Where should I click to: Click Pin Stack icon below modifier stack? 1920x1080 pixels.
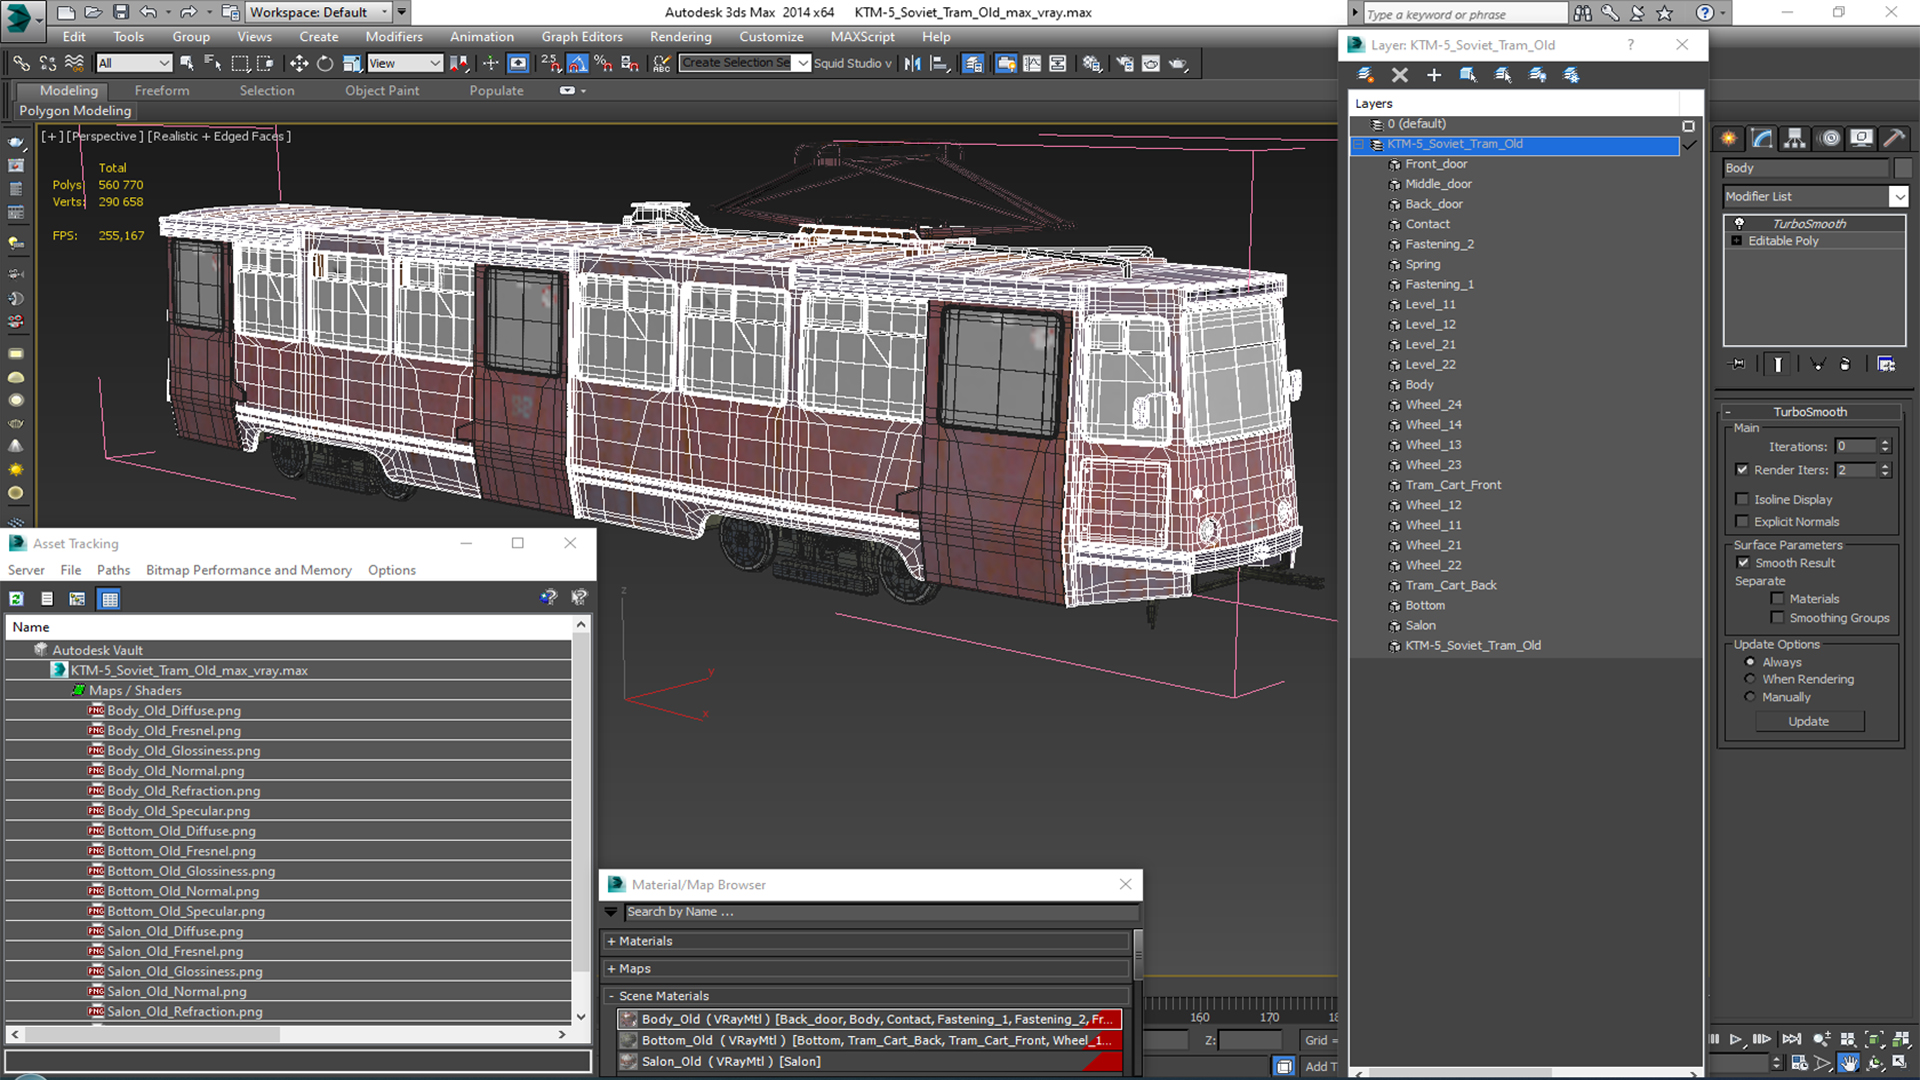click(x=1738, y=364)
